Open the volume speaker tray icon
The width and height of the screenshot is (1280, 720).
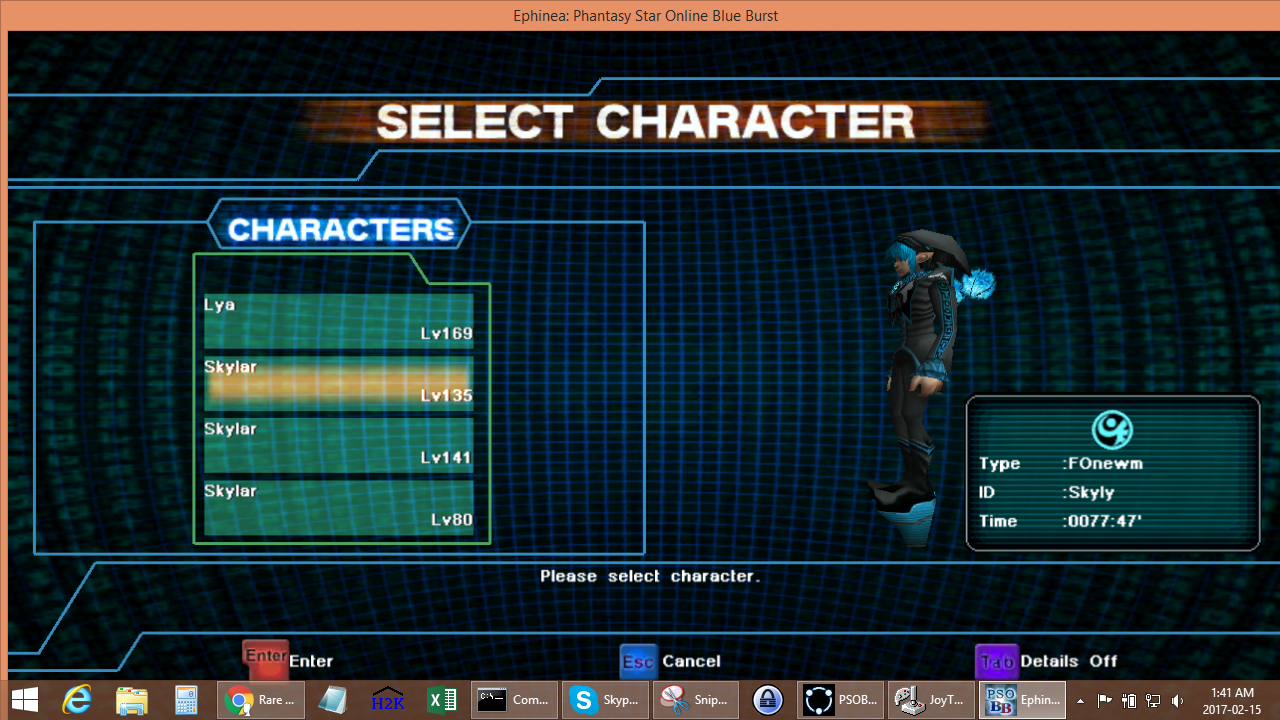pos(1178,701)
